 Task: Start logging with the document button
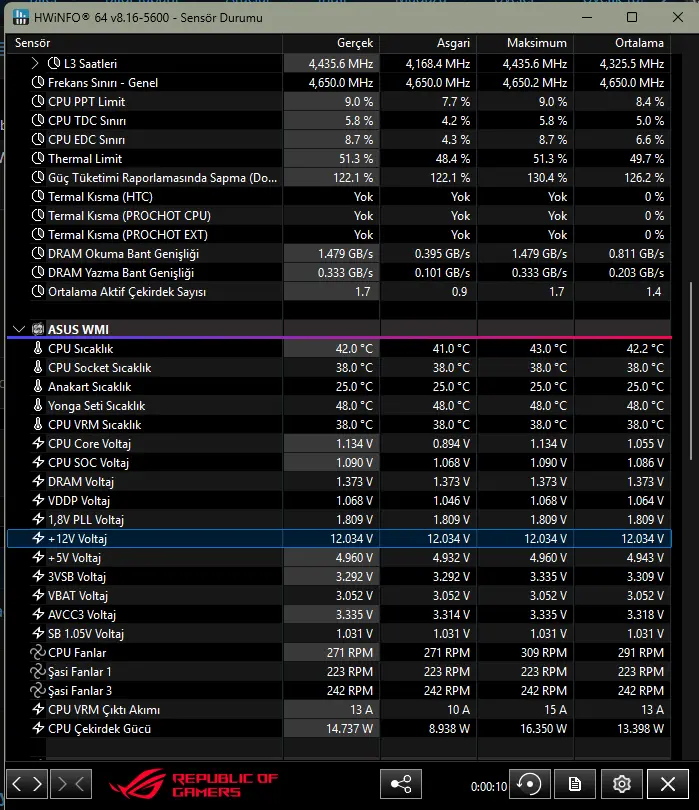click(574, 784)
